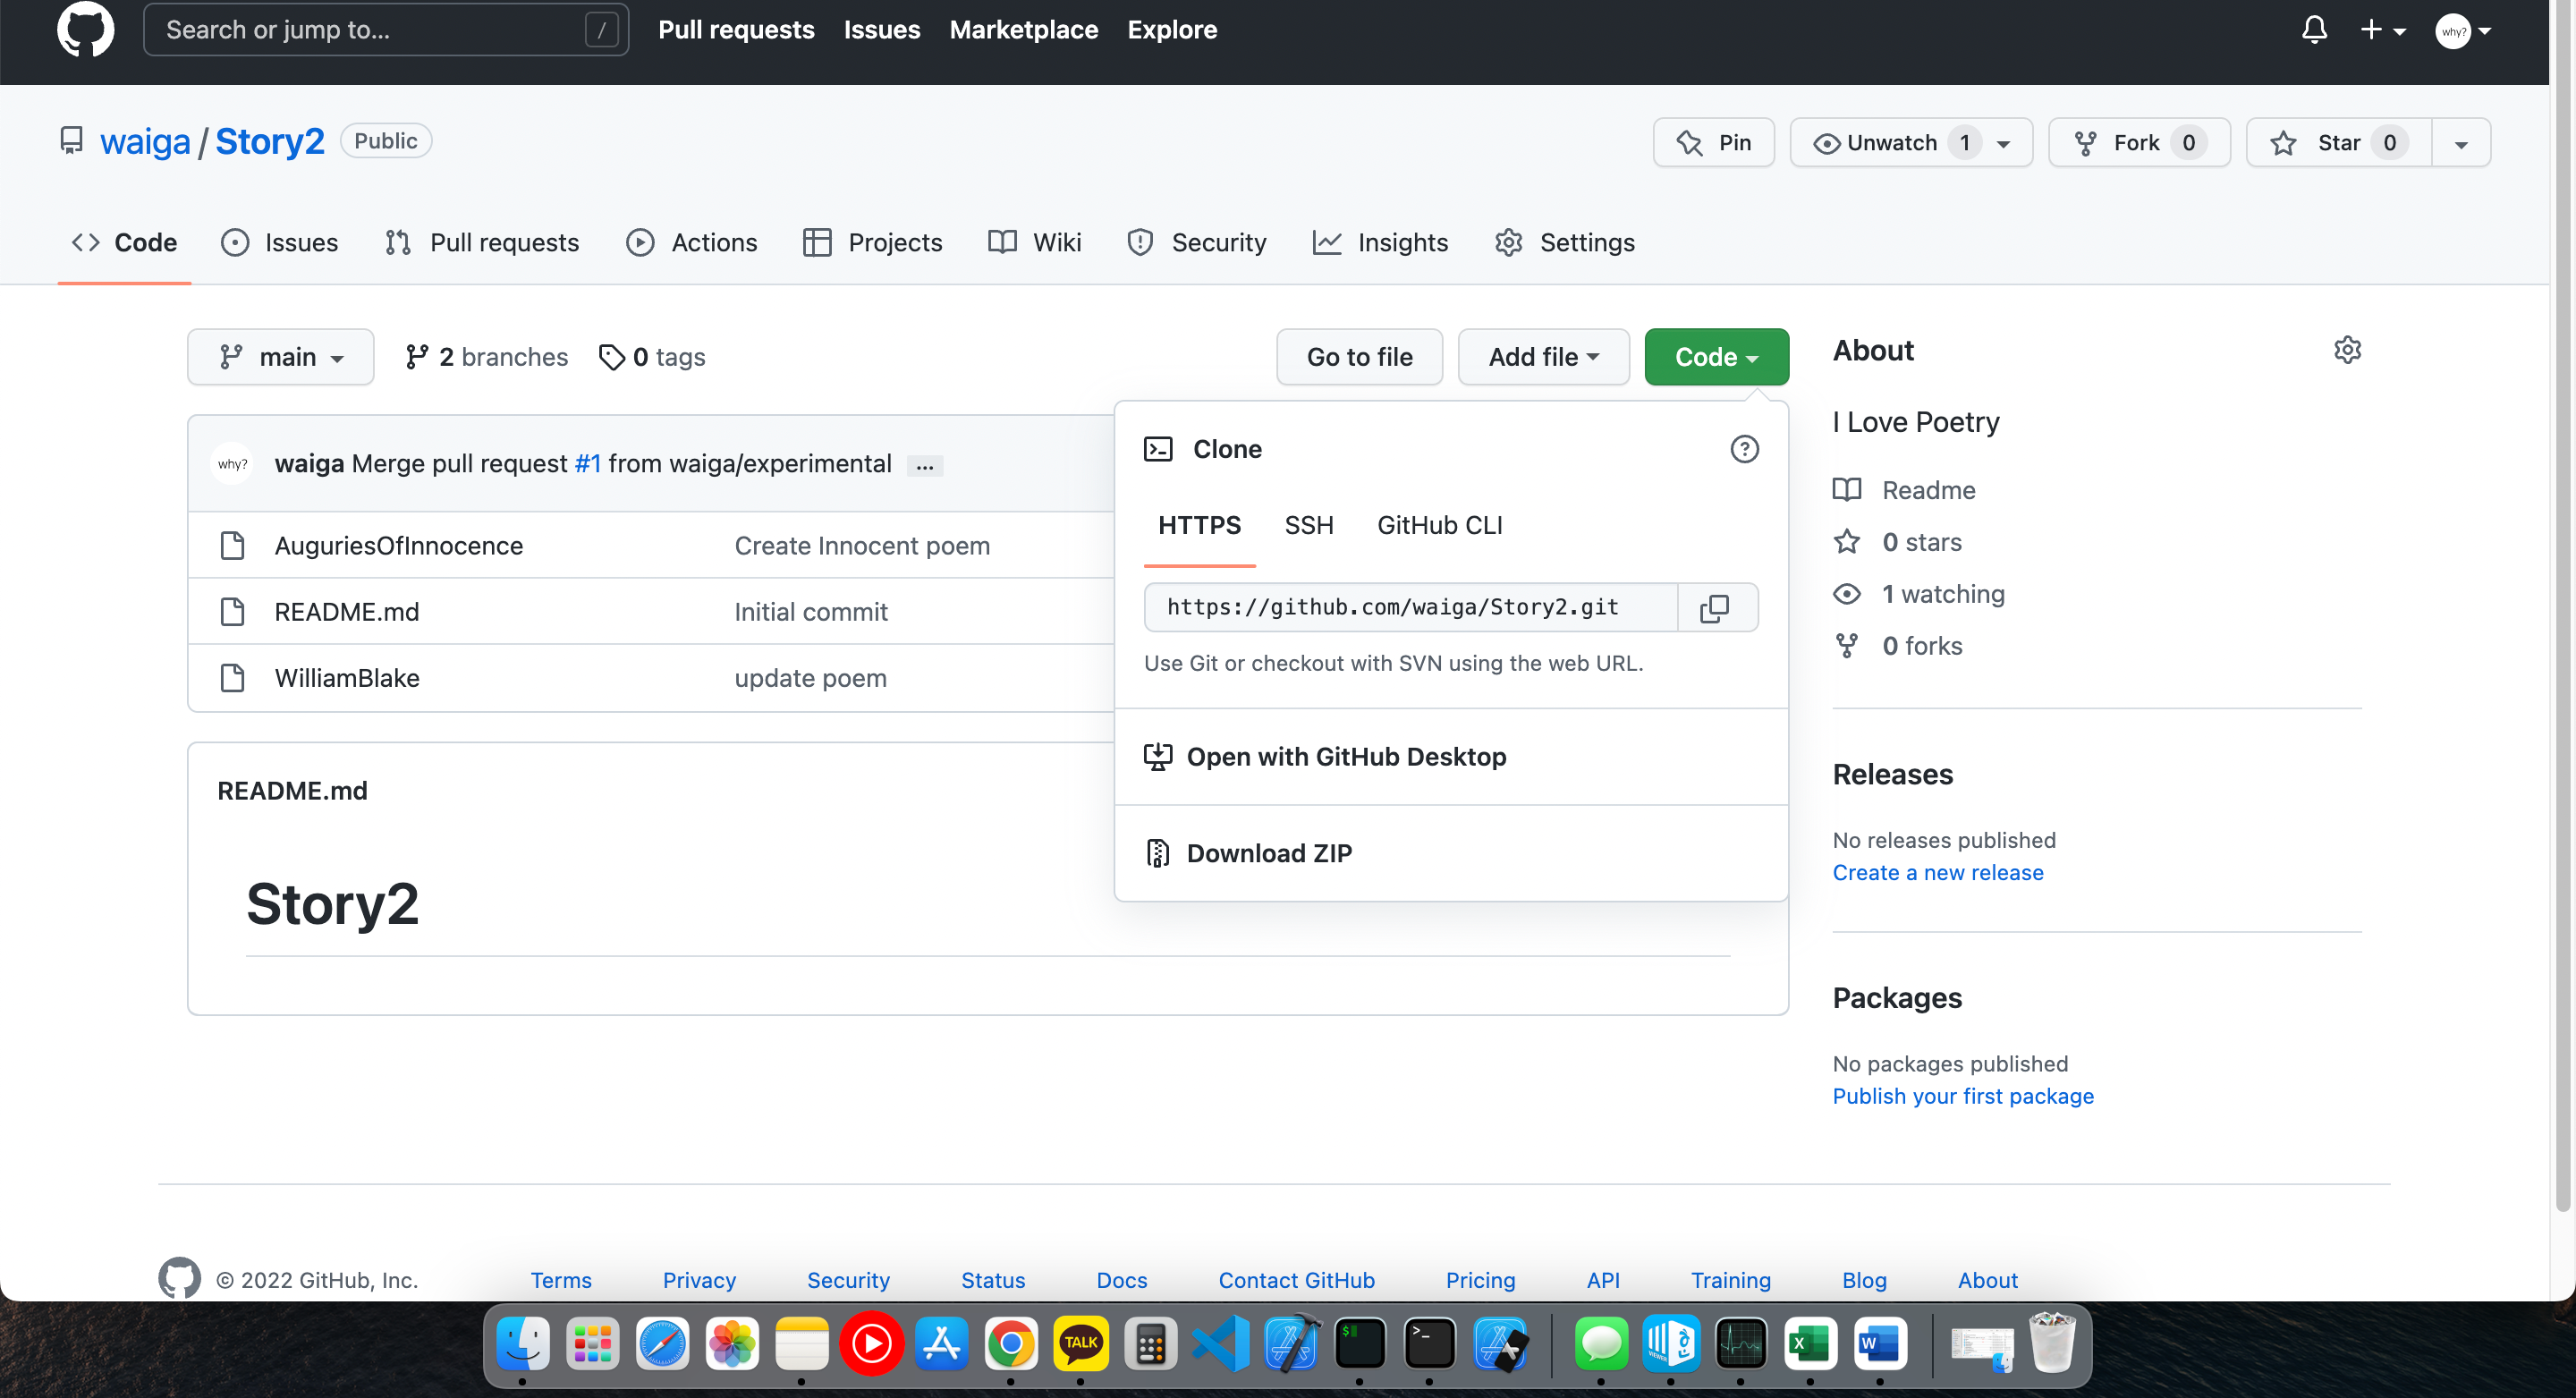This screenshot has height=1398, width=2576.
Task: Launch Safari from the dock
Action: click(x=663, y=1344)
